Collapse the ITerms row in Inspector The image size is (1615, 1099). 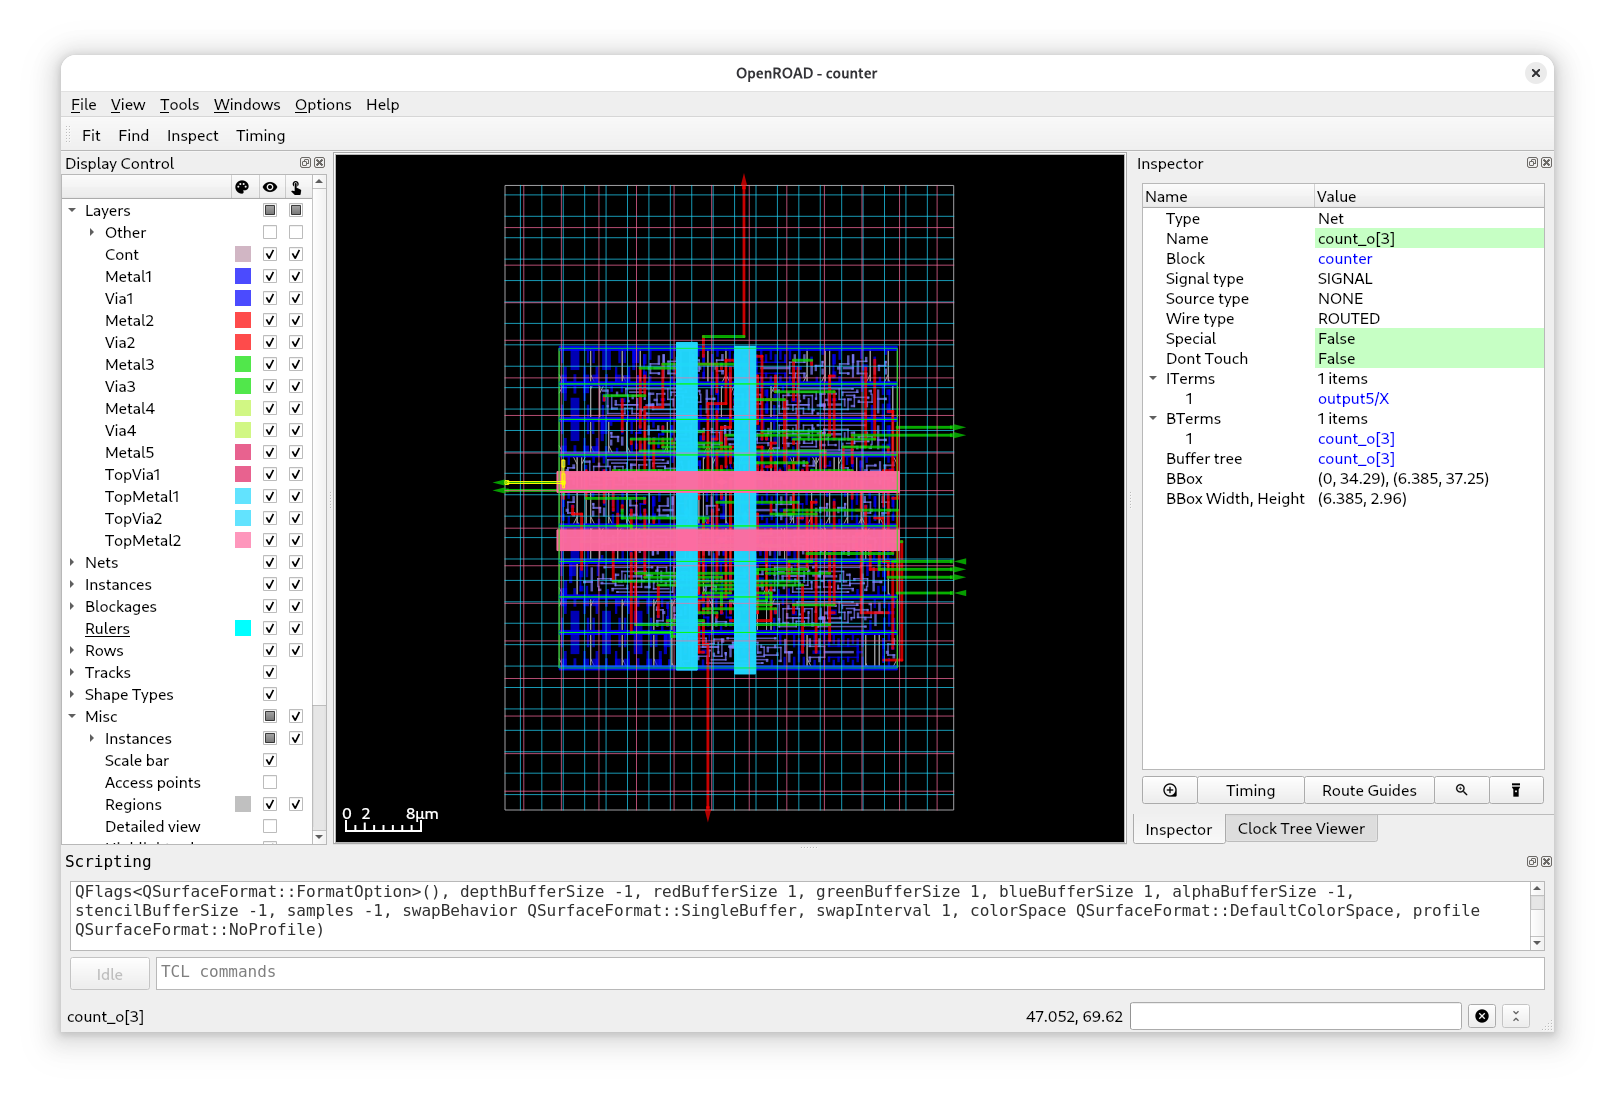point(1153,379)
